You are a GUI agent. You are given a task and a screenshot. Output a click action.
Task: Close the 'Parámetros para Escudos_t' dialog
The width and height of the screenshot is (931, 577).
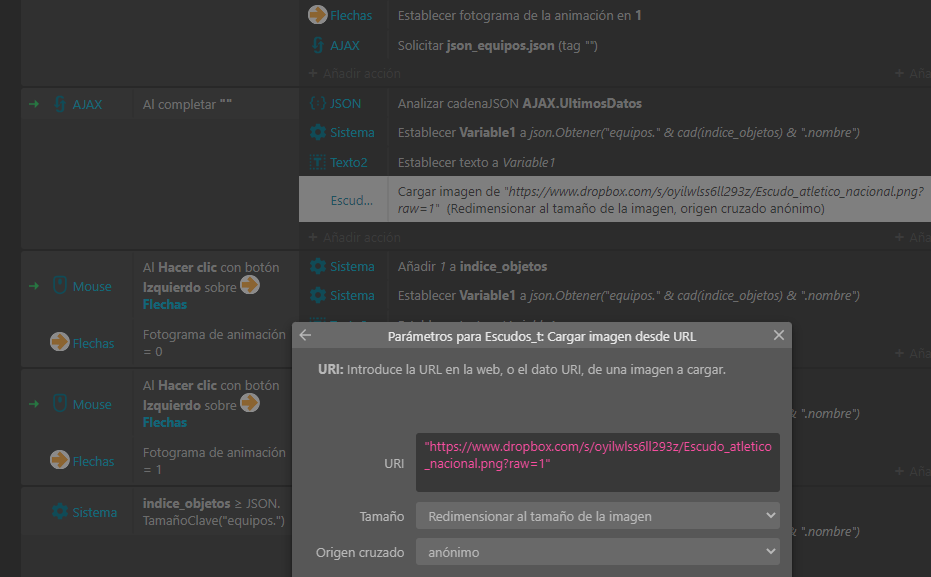coord(779,335)
